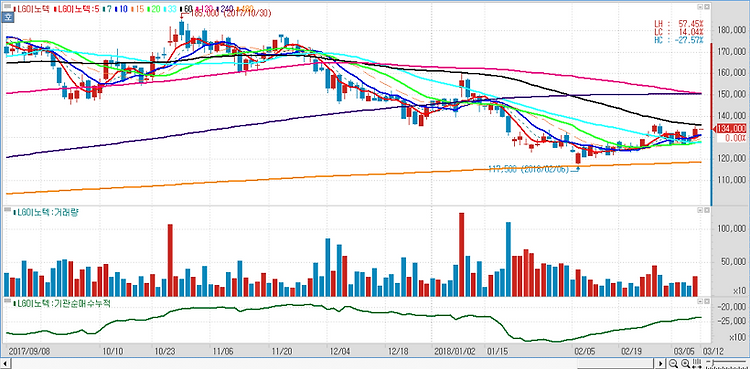Minimize the 거래량 volume pane
This screenshot has width=750, height=369.
[x=700, y=210]
